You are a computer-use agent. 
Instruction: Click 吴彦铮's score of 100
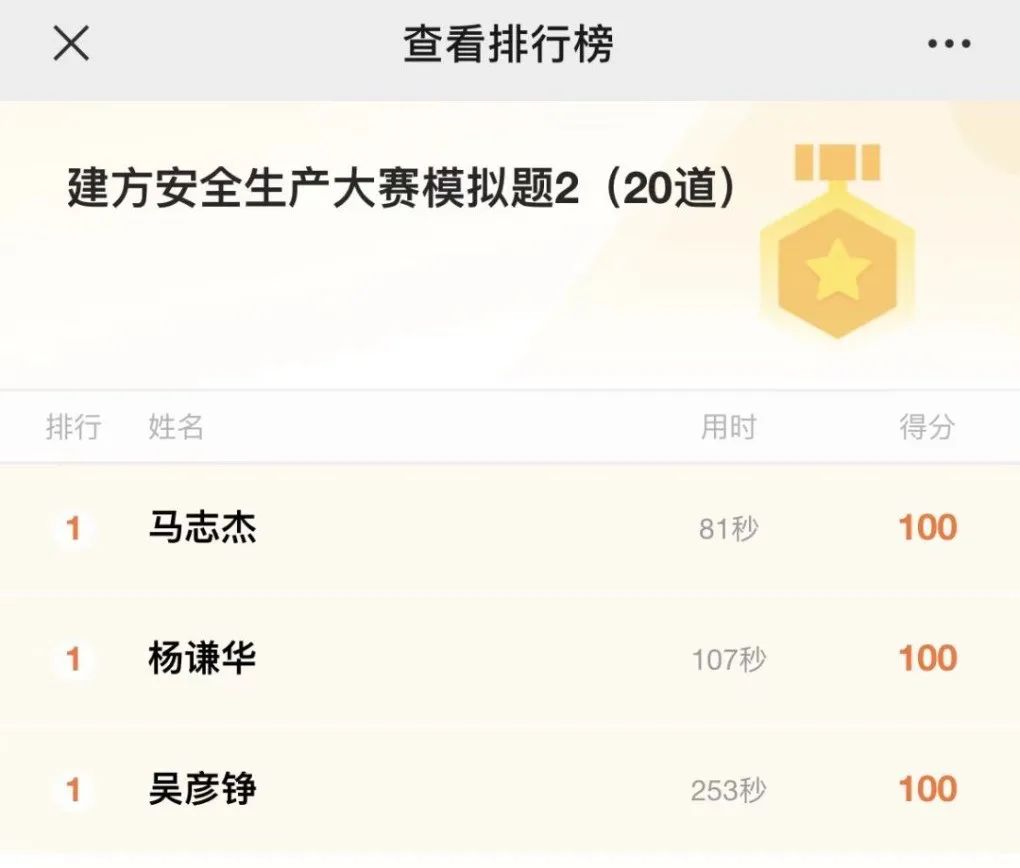pyautogui.click(x=927, y=790)
